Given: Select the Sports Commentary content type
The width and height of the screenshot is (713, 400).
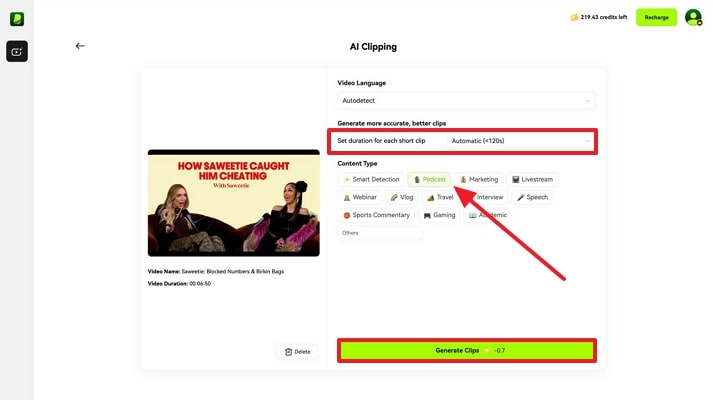Looking at the screenshot, I should pyautogui.click(x=376, y=215).
